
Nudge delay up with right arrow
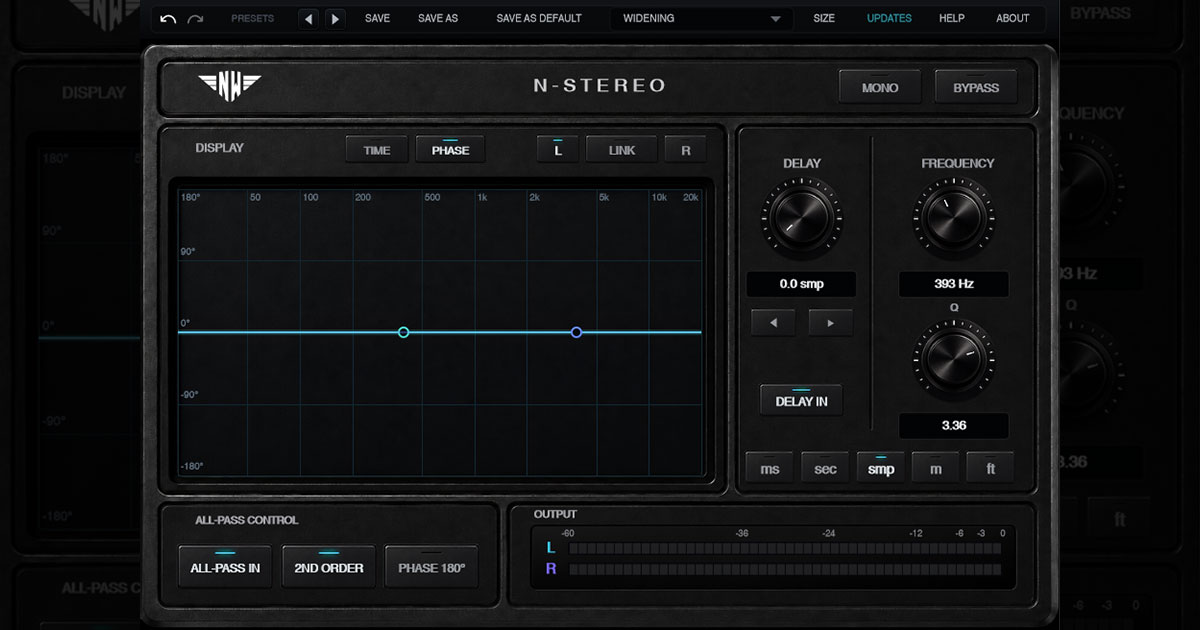[x=830, y=322]
